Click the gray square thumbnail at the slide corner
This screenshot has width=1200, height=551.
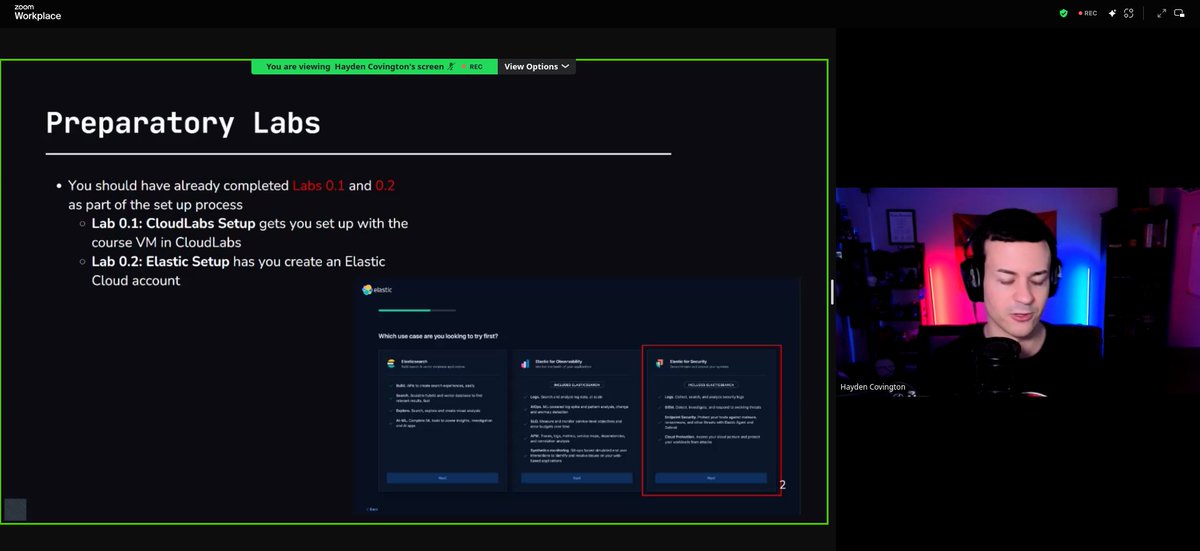[15, 509]
